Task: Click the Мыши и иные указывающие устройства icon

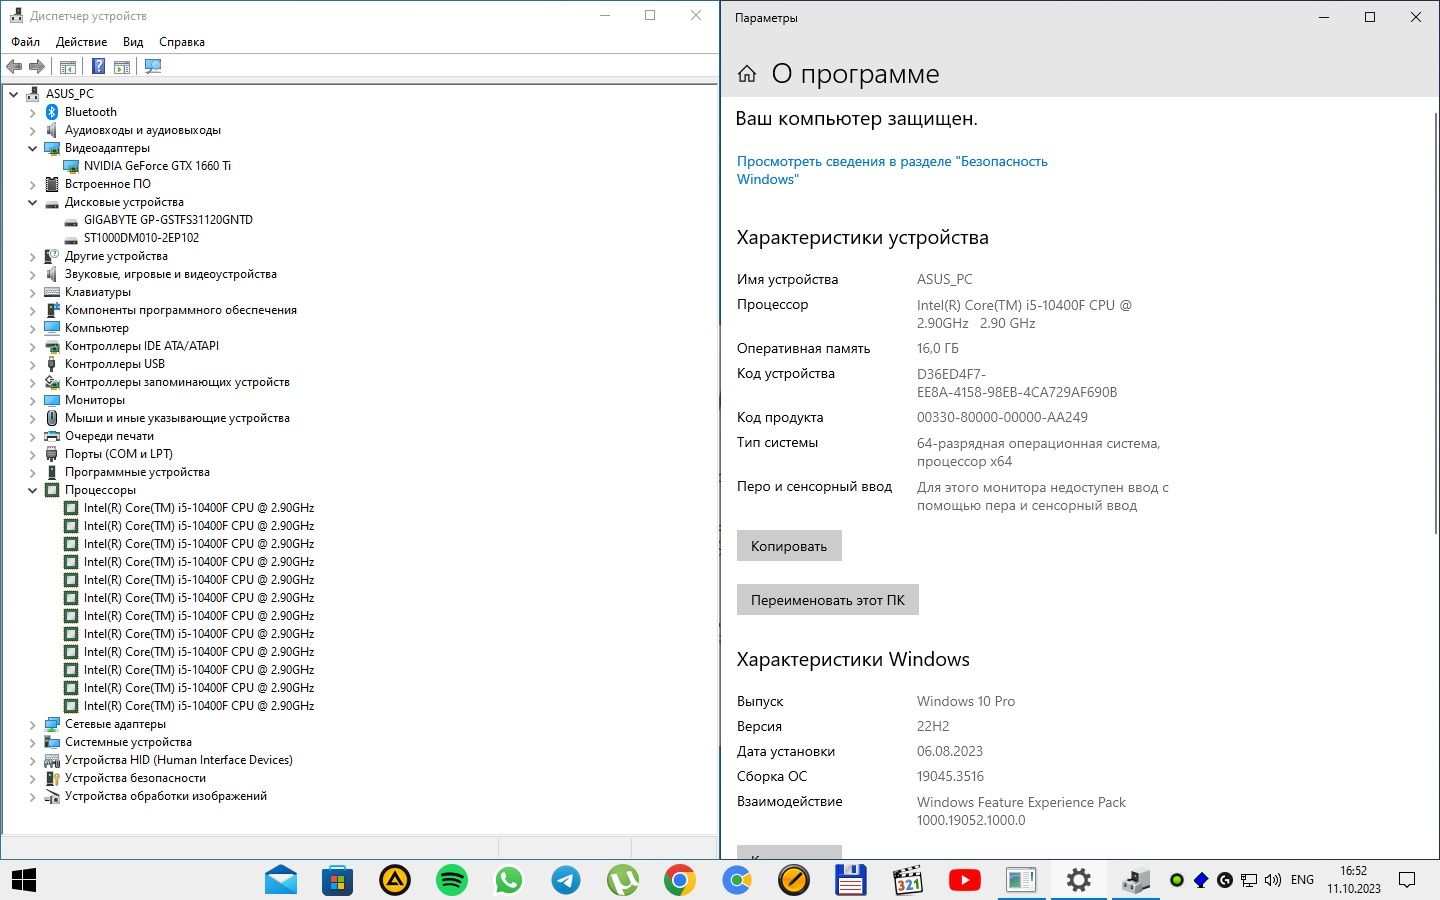Action: pos(52,418)
